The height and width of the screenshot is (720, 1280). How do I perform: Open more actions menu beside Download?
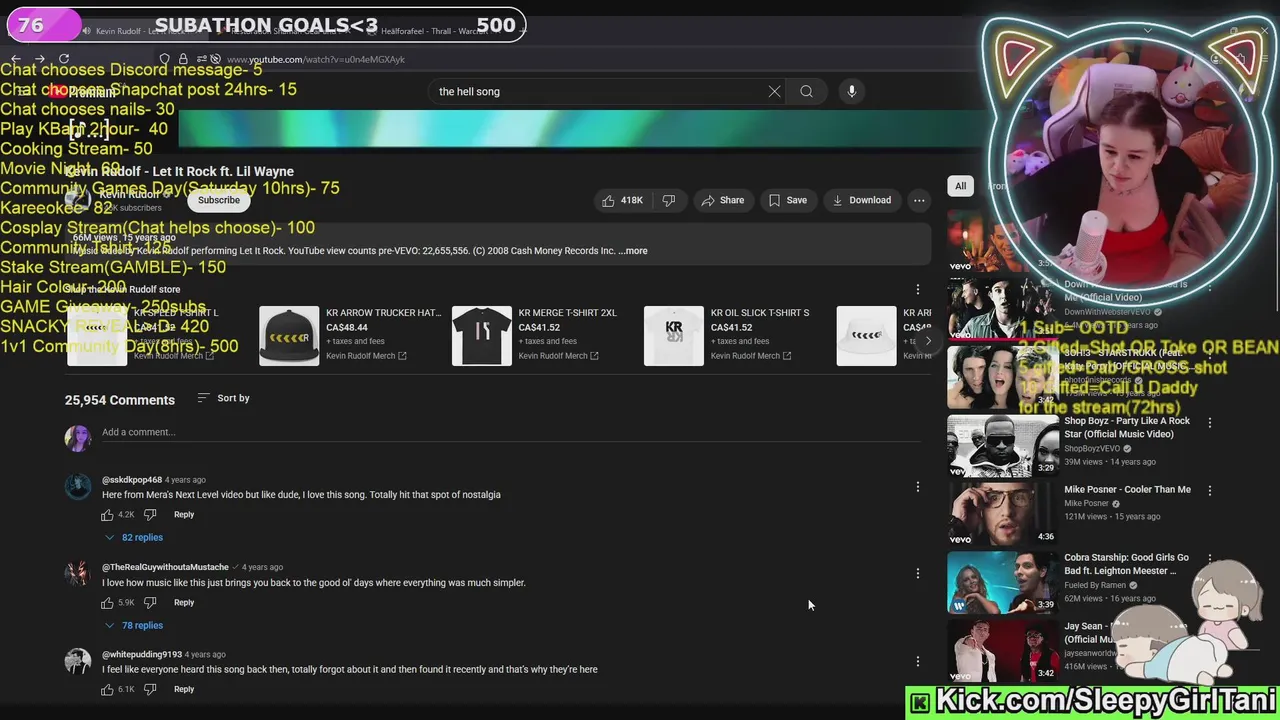[x=919, y=200]
